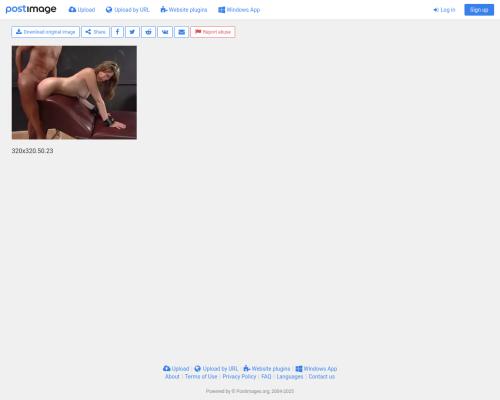
Task: Select the image title text 320x320.50.23
Action: click(32, 151)
